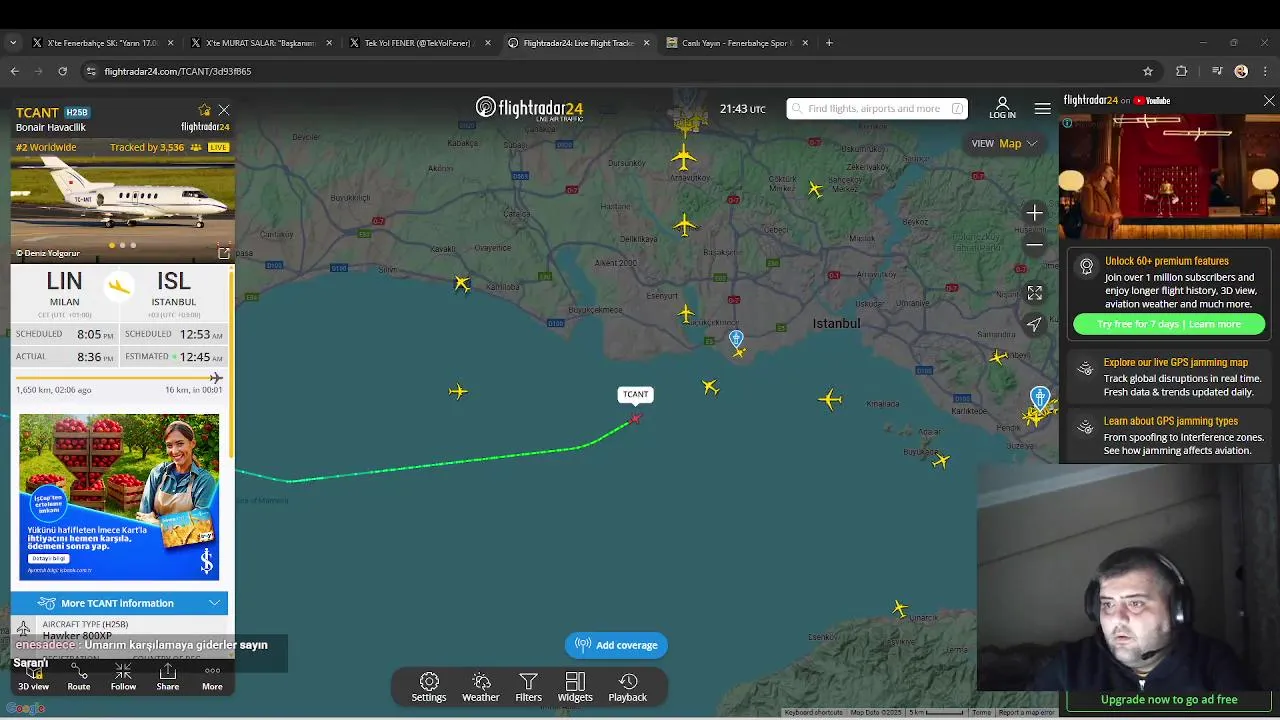Open map Settings

tap(429, 688)
